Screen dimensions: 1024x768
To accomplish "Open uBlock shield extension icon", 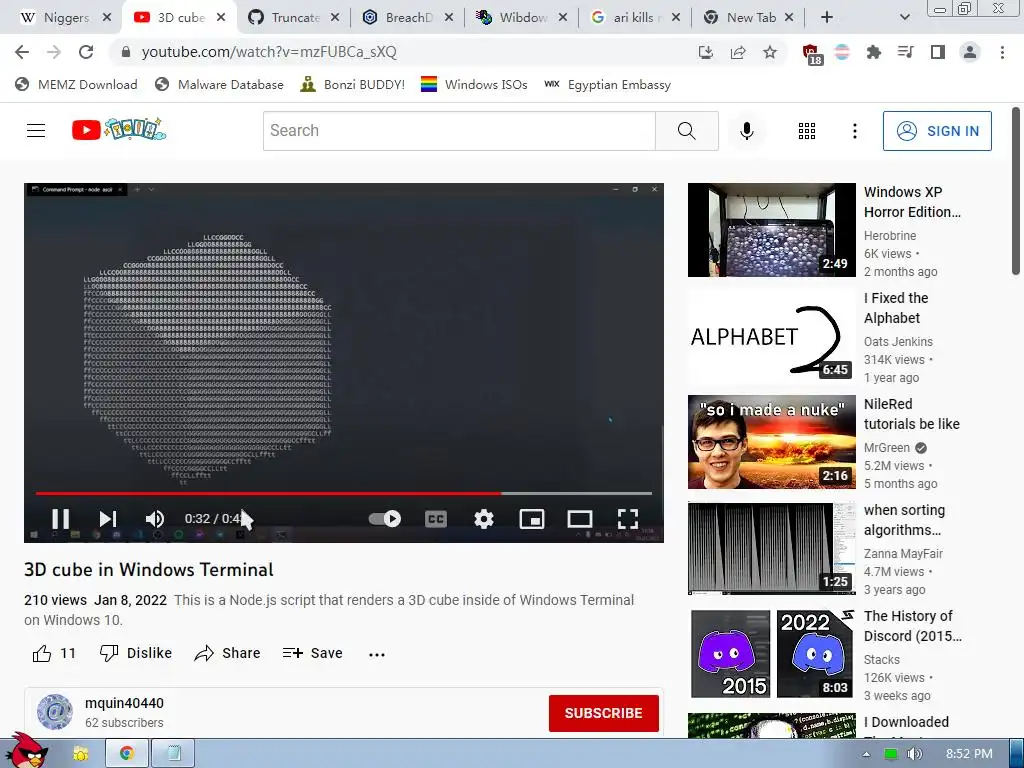I will pos(811,54).
